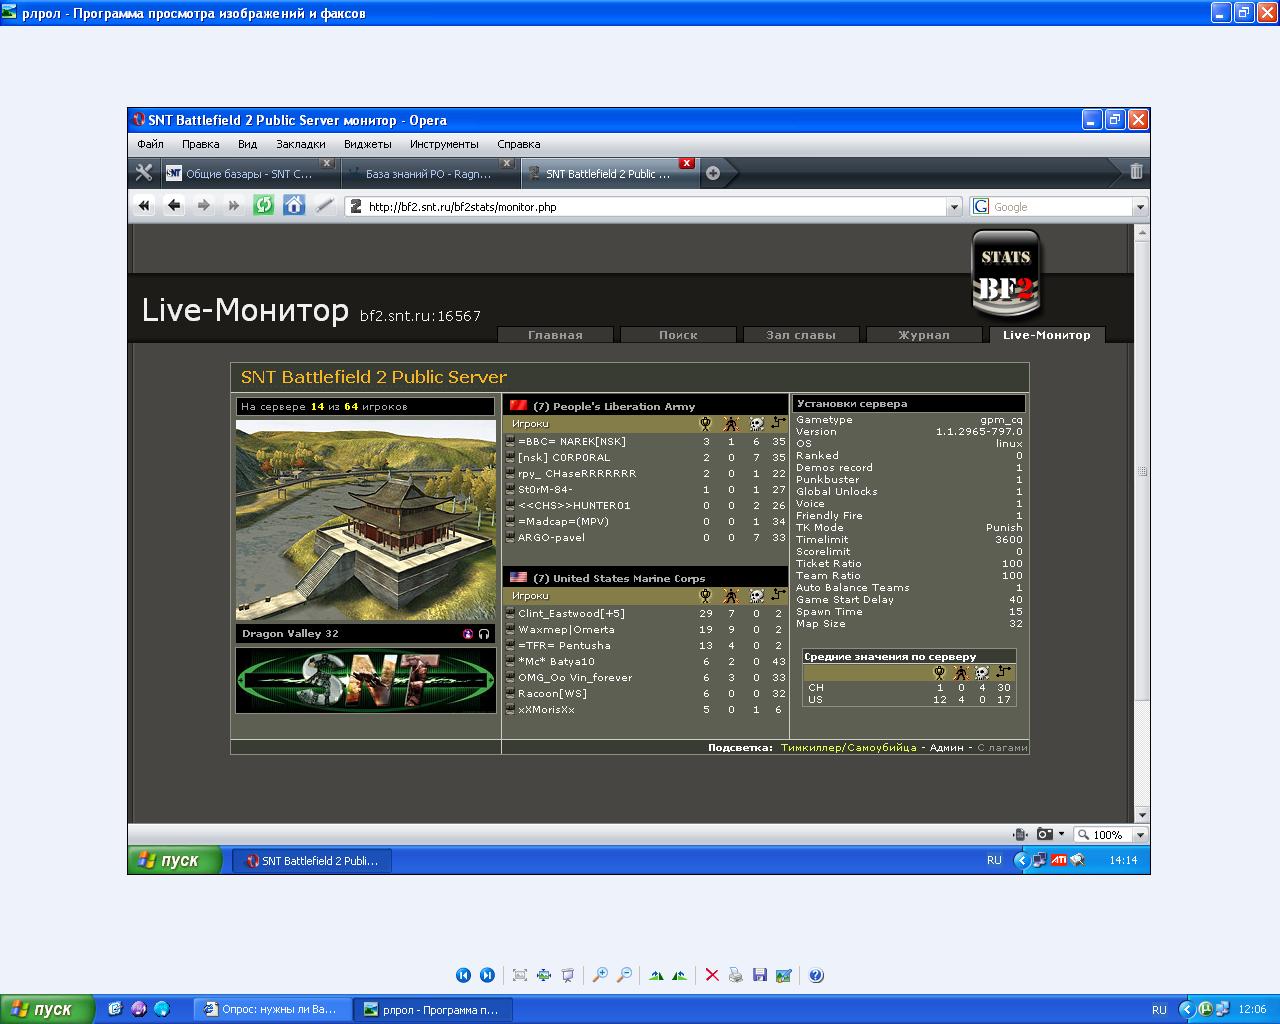Open Закладки menu
The width and height of the screenshot is (1280, 1024).
[301, 144]
